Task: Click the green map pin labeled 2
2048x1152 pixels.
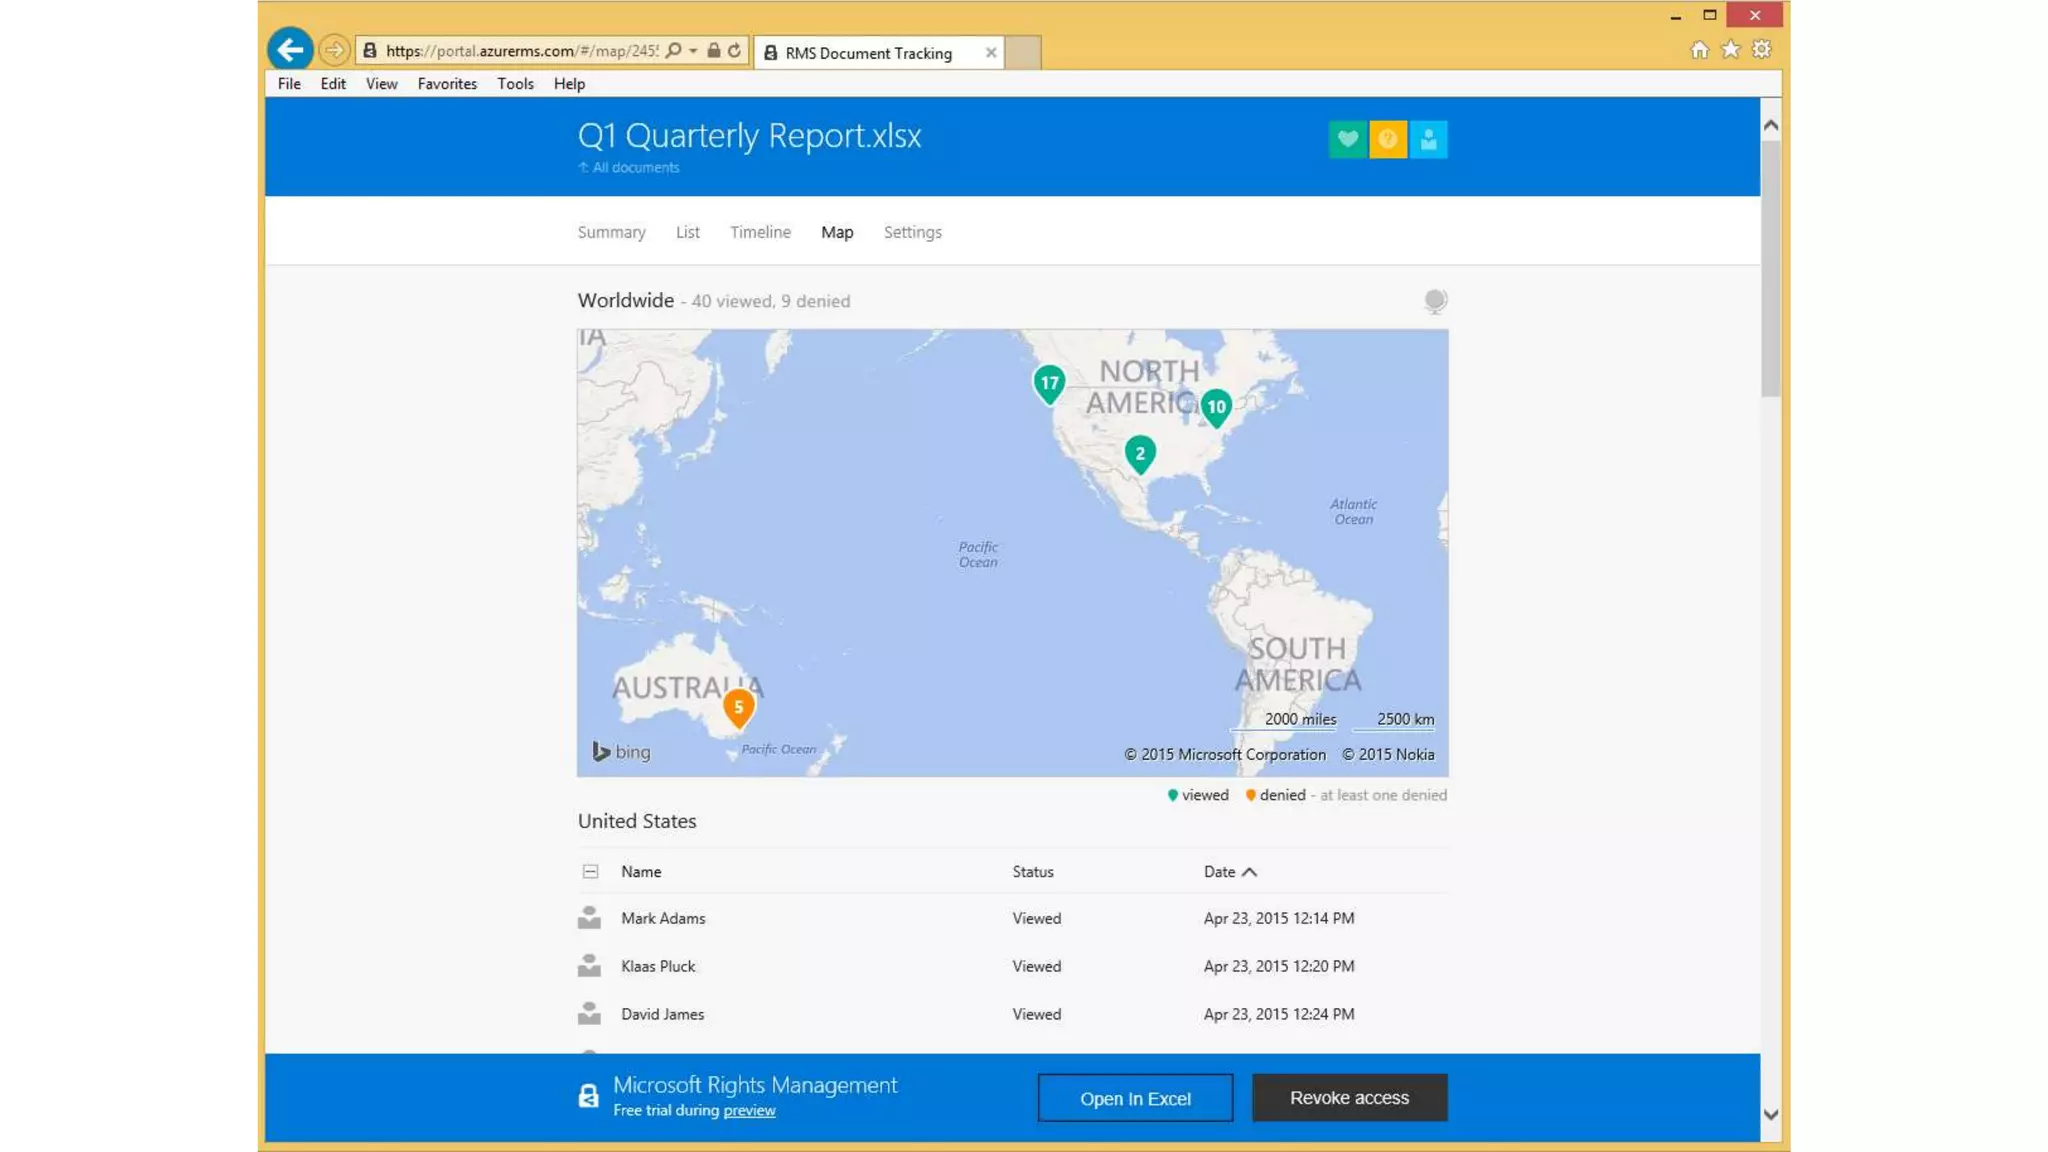Action: (x=1140, y=453)
